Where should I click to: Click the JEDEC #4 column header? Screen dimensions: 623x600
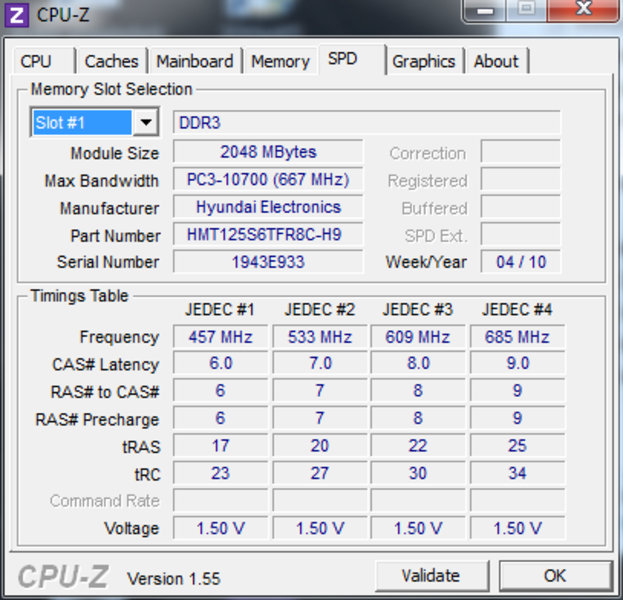pyautogui.click(x=517, y=310)
